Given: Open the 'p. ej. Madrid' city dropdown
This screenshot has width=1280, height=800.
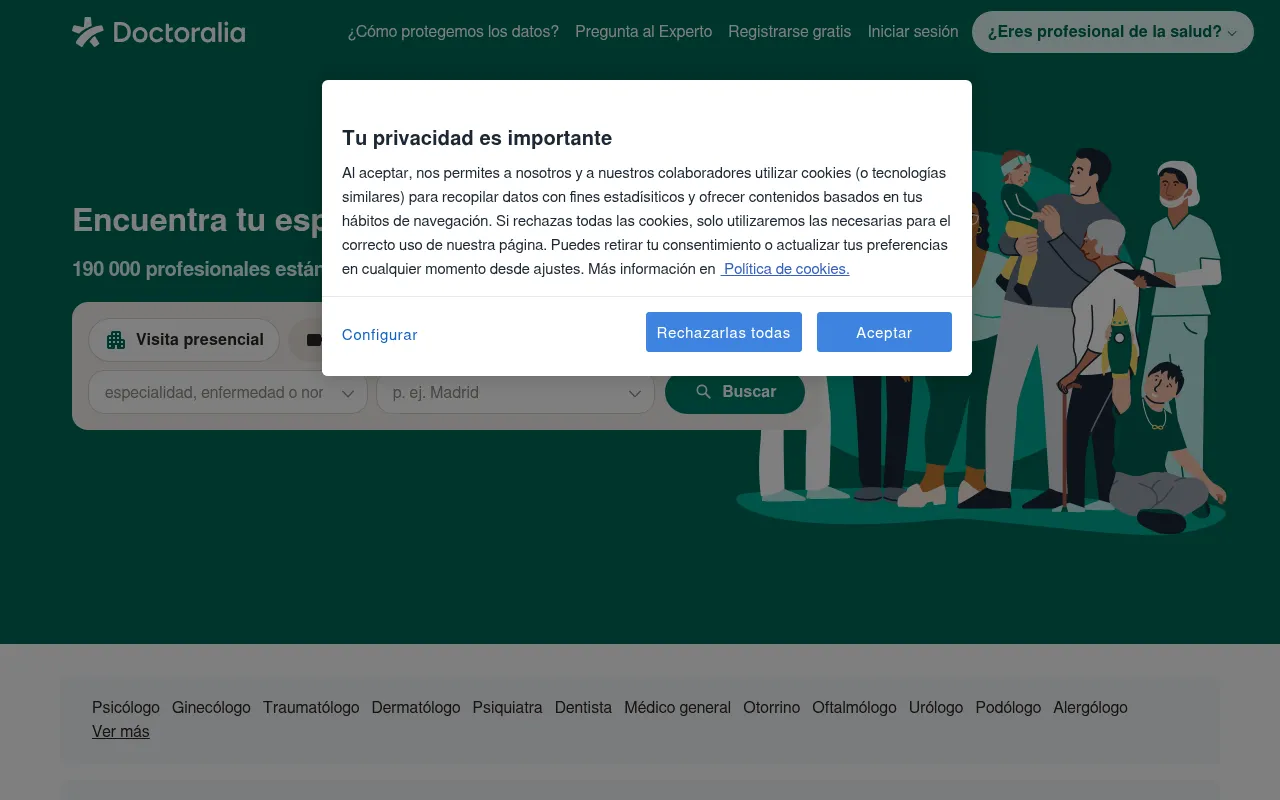Looking at the screenshot, I should [x=515, y=393].
